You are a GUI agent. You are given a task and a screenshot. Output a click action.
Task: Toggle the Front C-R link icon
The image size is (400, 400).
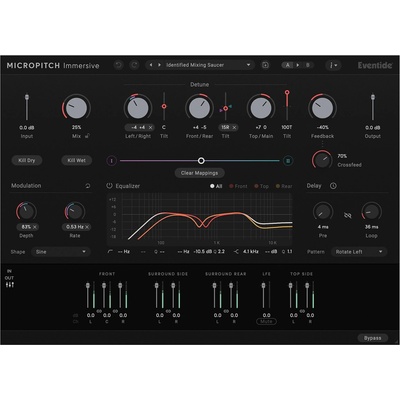click(x=115, y=311)
